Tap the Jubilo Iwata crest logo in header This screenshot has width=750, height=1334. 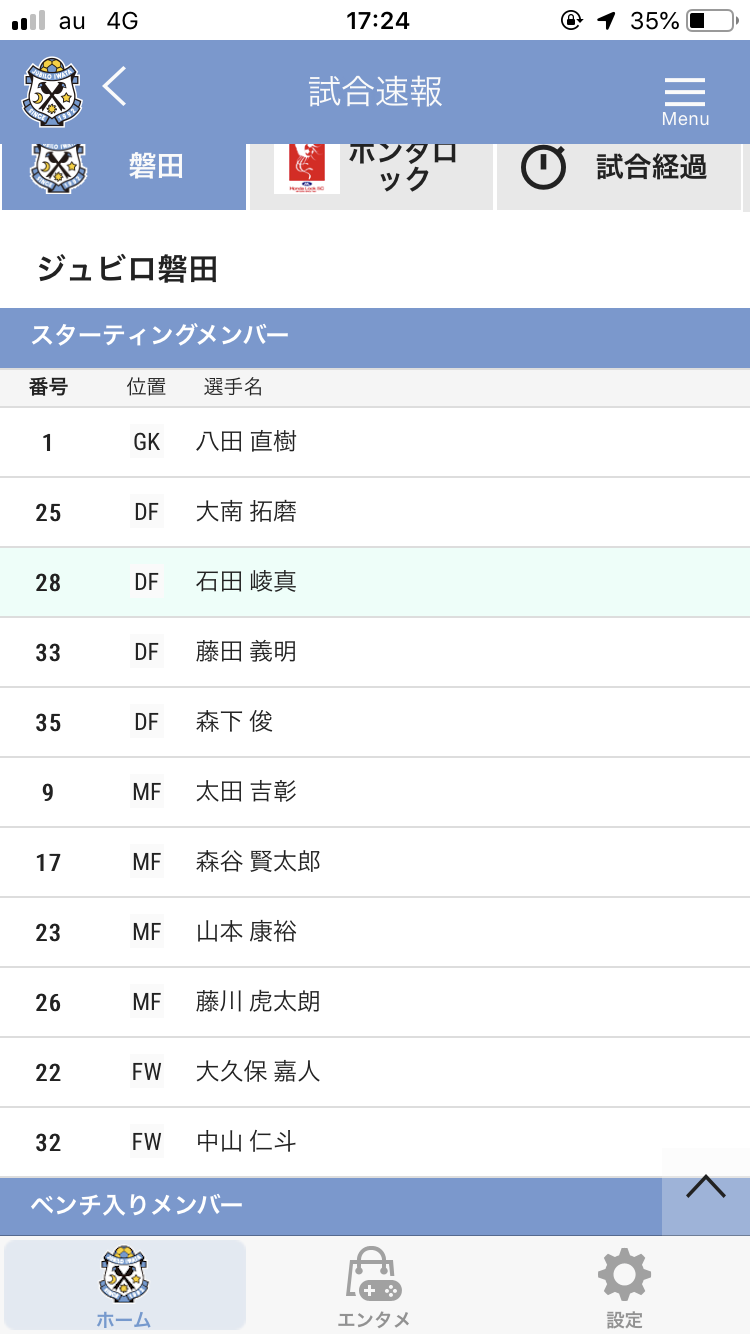point(50,91)
